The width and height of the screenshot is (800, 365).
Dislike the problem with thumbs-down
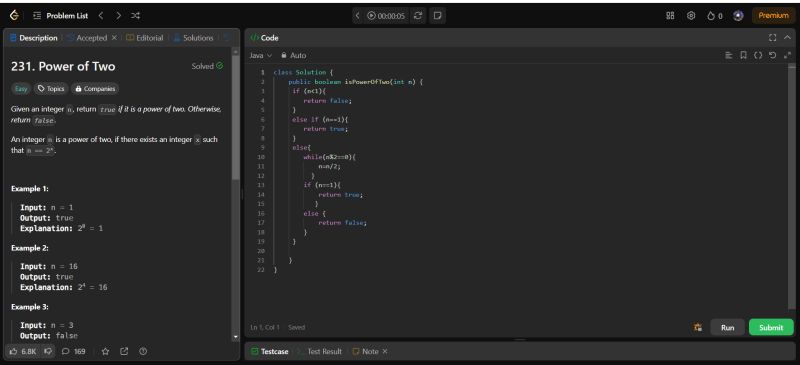(48, 351)
